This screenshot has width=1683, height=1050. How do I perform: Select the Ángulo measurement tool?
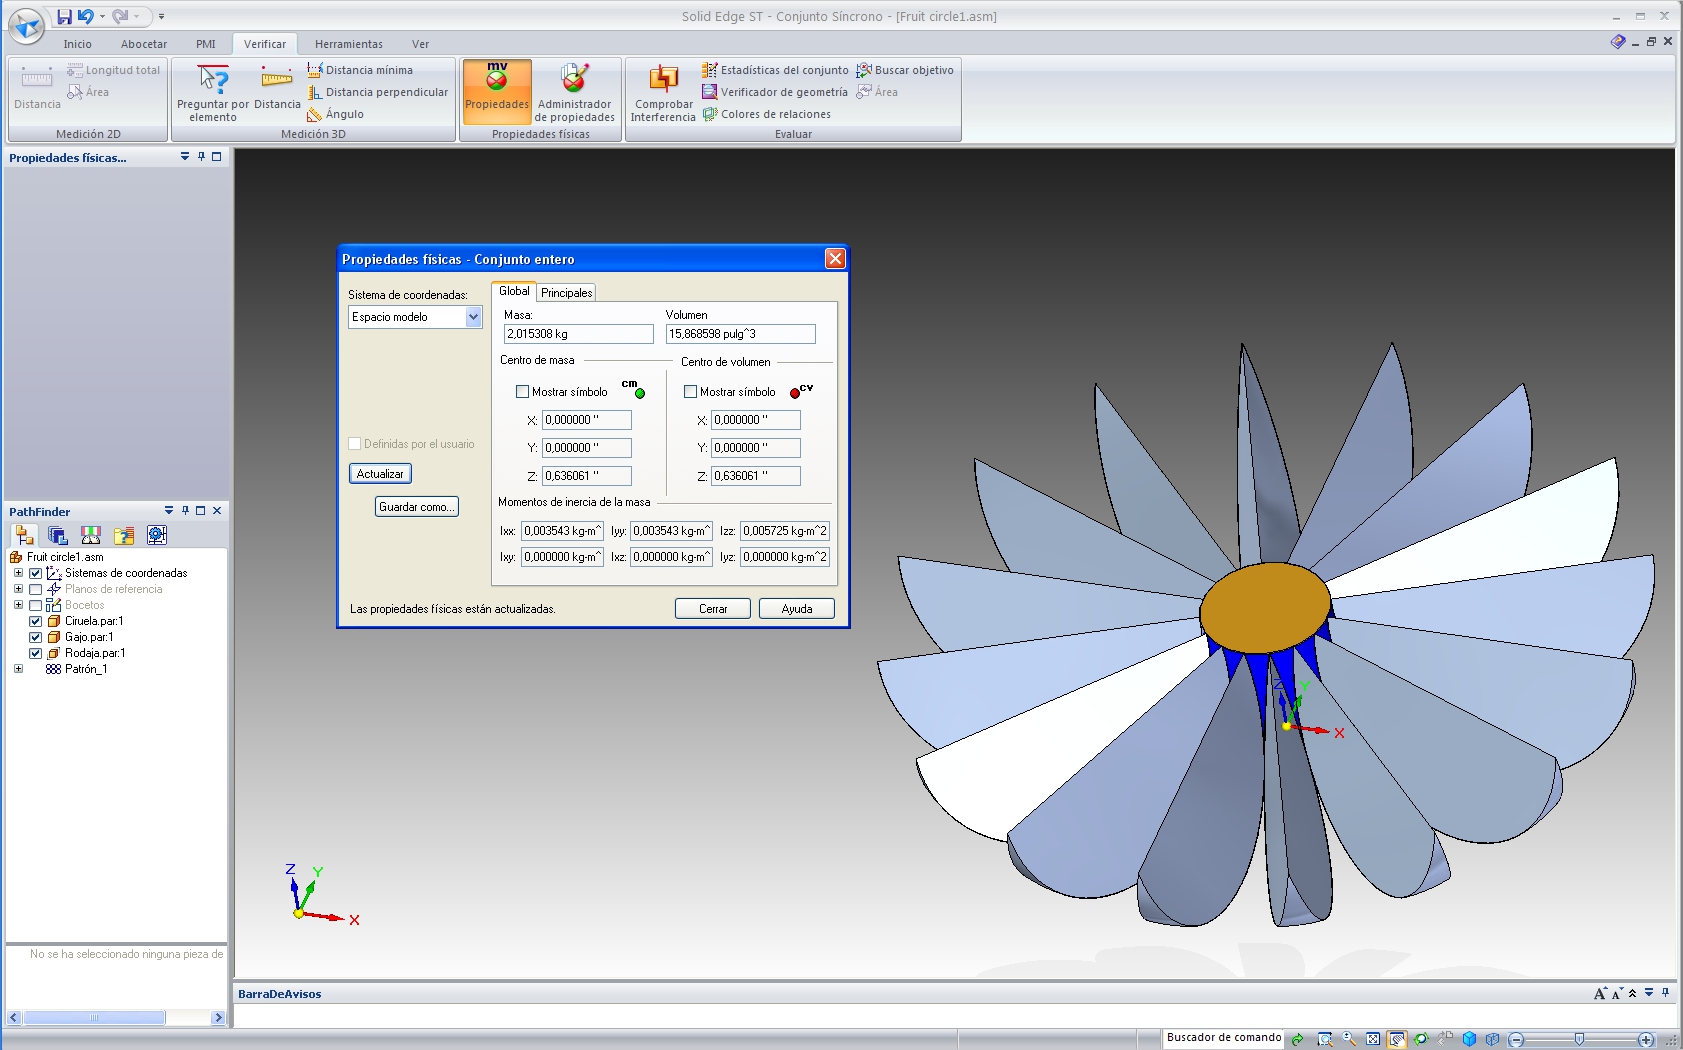click(336, 114)
